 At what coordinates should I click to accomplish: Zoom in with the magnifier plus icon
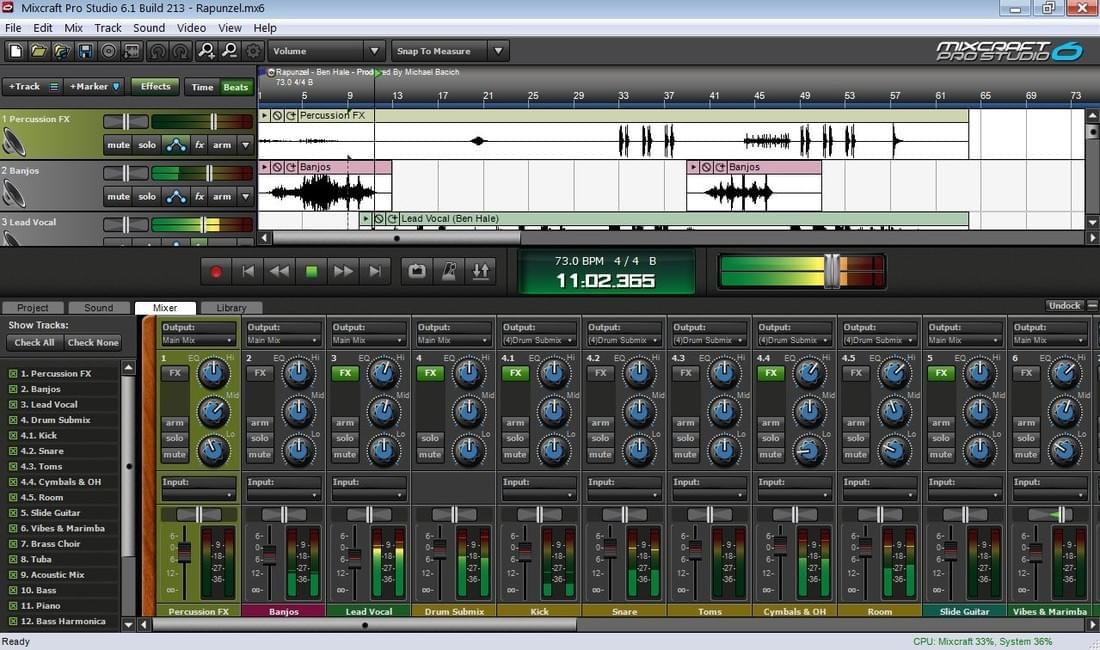pyautogui.click(x=206, y=51)
